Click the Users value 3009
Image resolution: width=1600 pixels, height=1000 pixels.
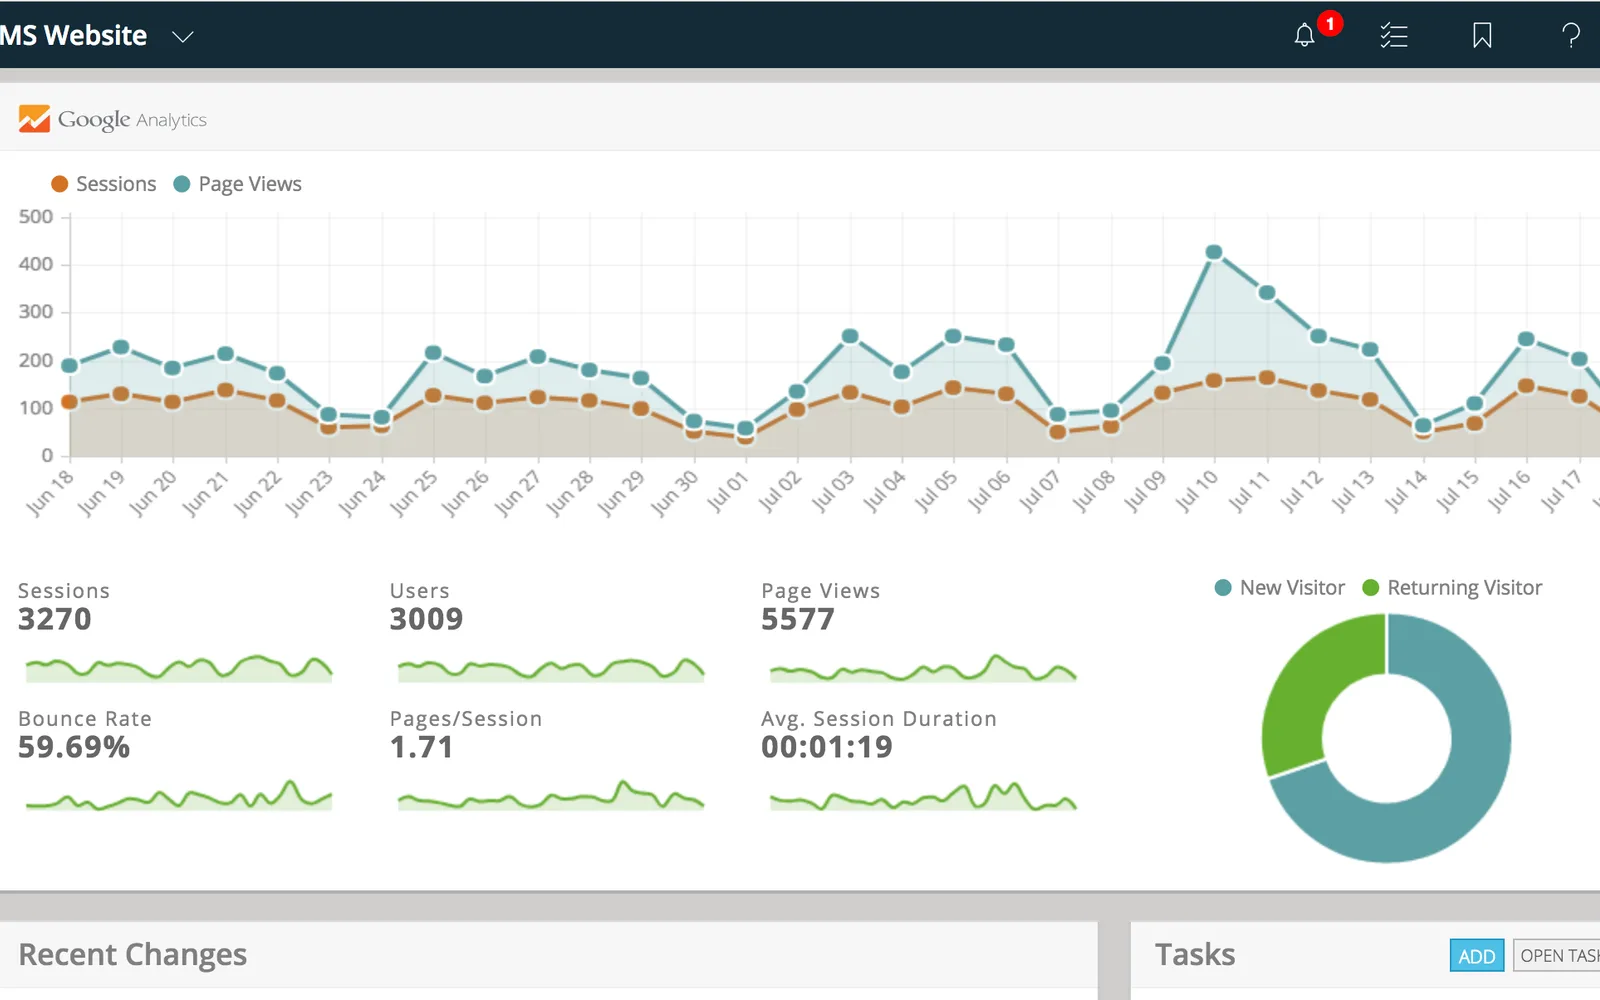tap(426, 619)
